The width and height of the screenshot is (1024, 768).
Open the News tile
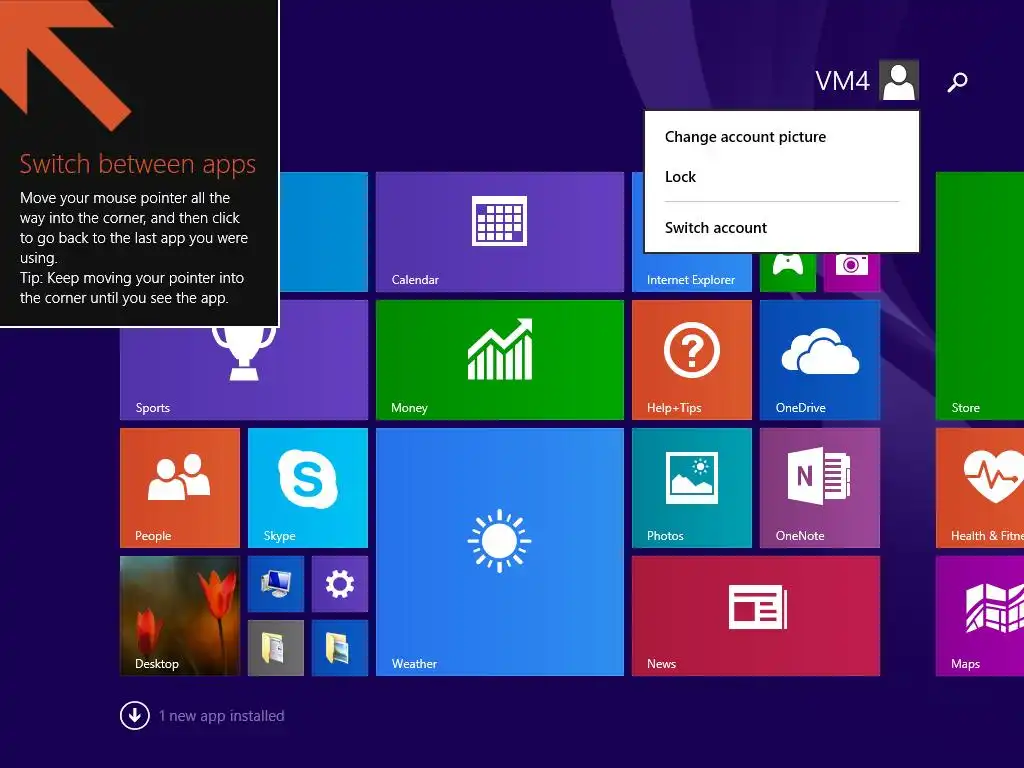(756, 616)
